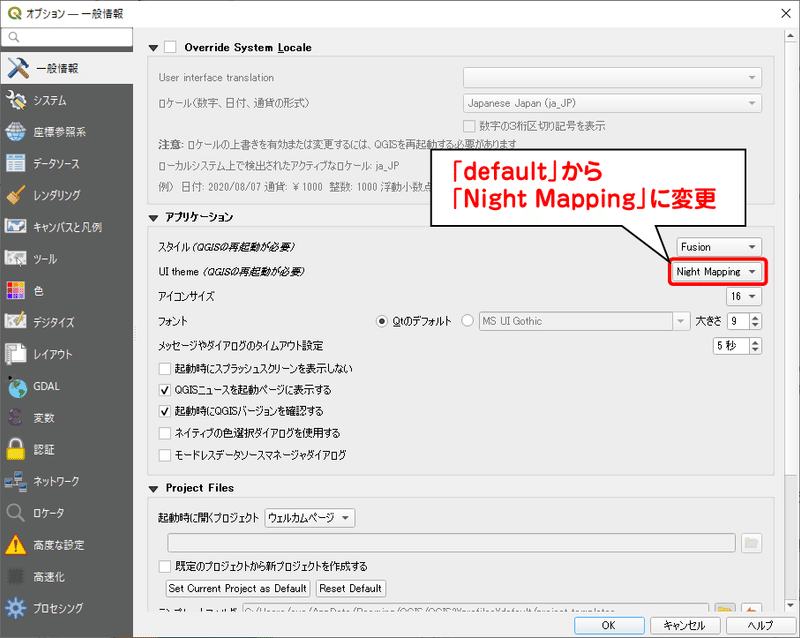Click the Reset Default button
Image resolution: width=800 pixels, height=638 pixels.
[x=351, y=588]
